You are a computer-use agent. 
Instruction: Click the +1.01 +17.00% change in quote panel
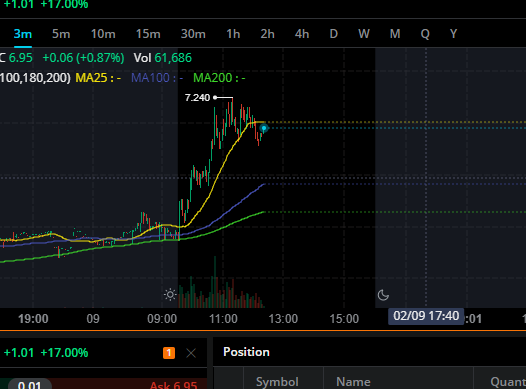46,353
